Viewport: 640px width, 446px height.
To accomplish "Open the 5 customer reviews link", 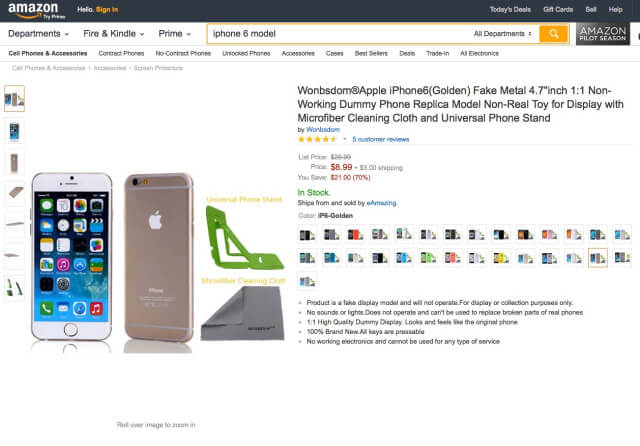I will pos(381,139).
